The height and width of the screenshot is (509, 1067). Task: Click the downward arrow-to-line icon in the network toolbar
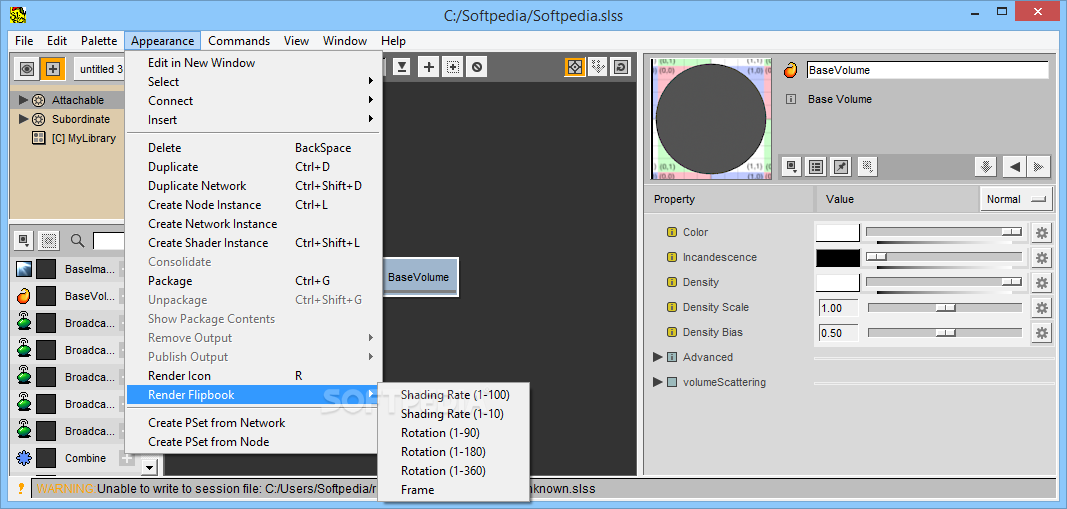pyautogui.click(x=402, y=67)
